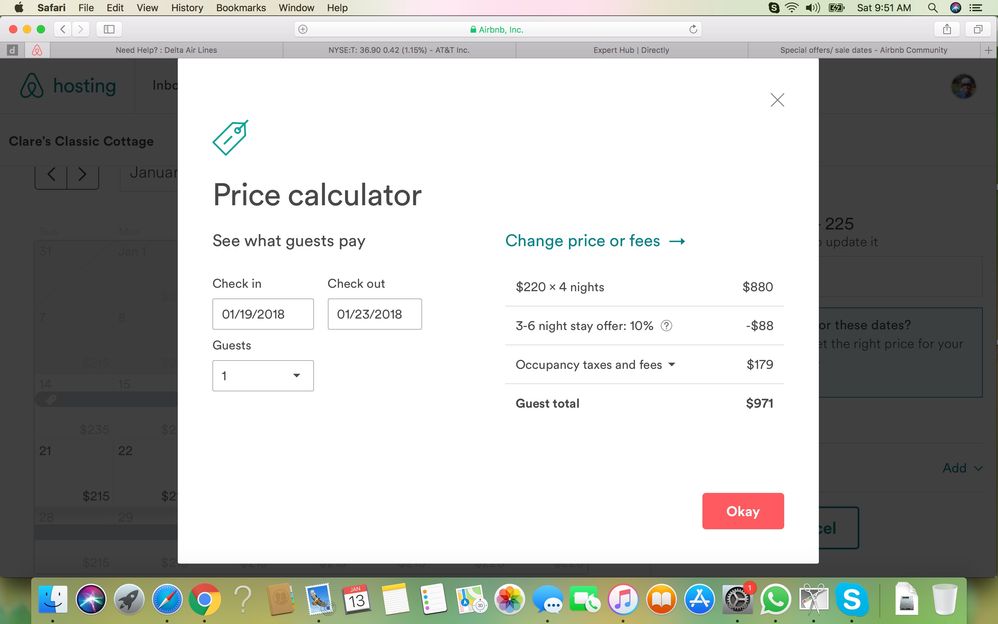
Task: Open WhatsApp from the dock
Action: point(775,599)
